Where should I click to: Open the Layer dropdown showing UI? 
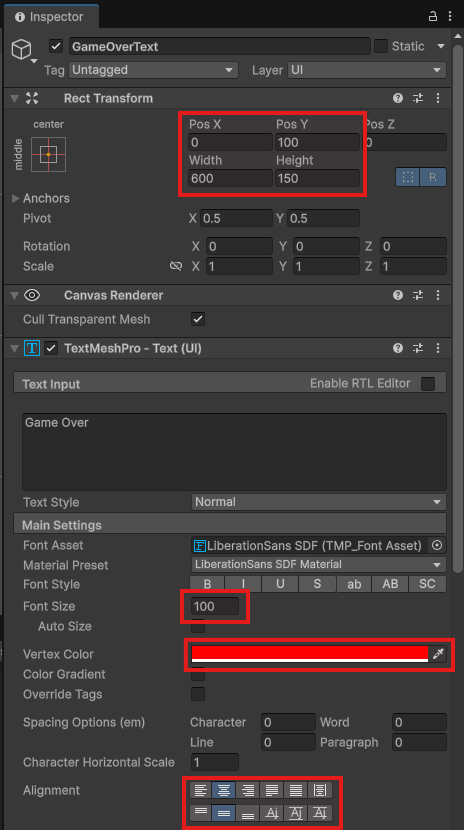(367, 70)
